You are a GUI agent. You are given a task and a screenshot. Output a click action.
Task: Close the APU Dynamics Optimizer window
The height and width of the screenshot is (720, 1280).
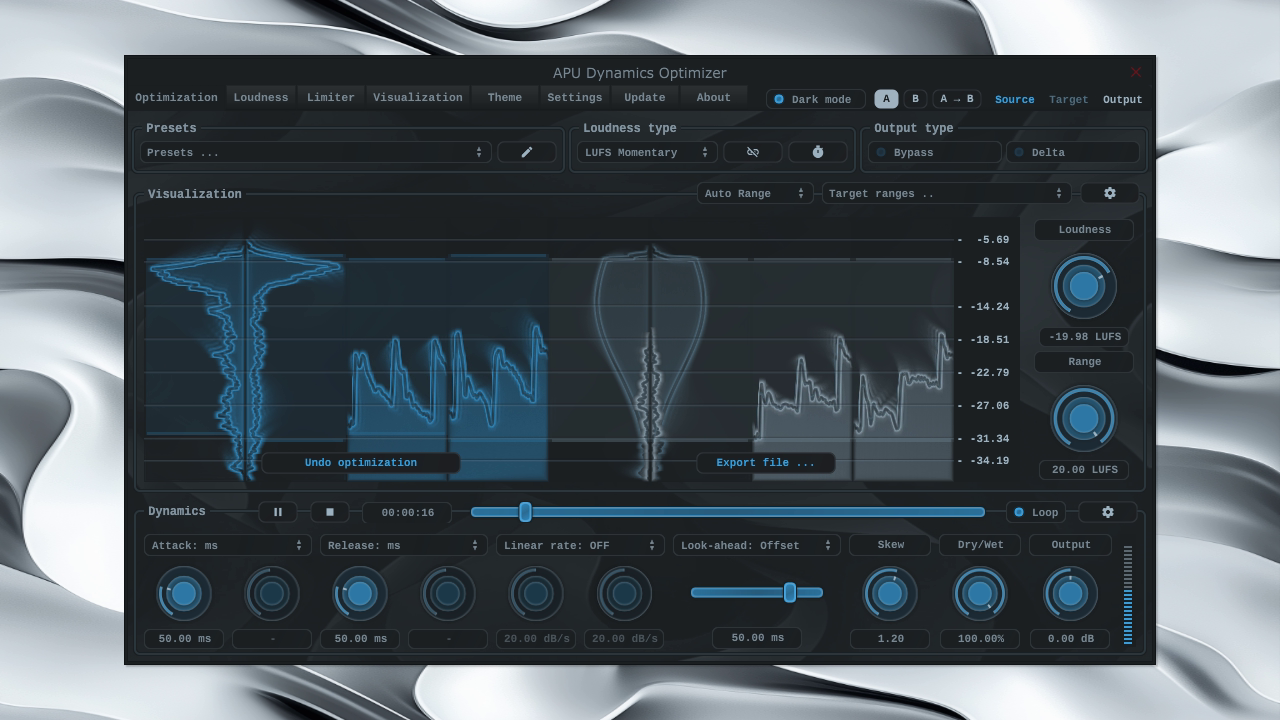(x=1135, y=72)
